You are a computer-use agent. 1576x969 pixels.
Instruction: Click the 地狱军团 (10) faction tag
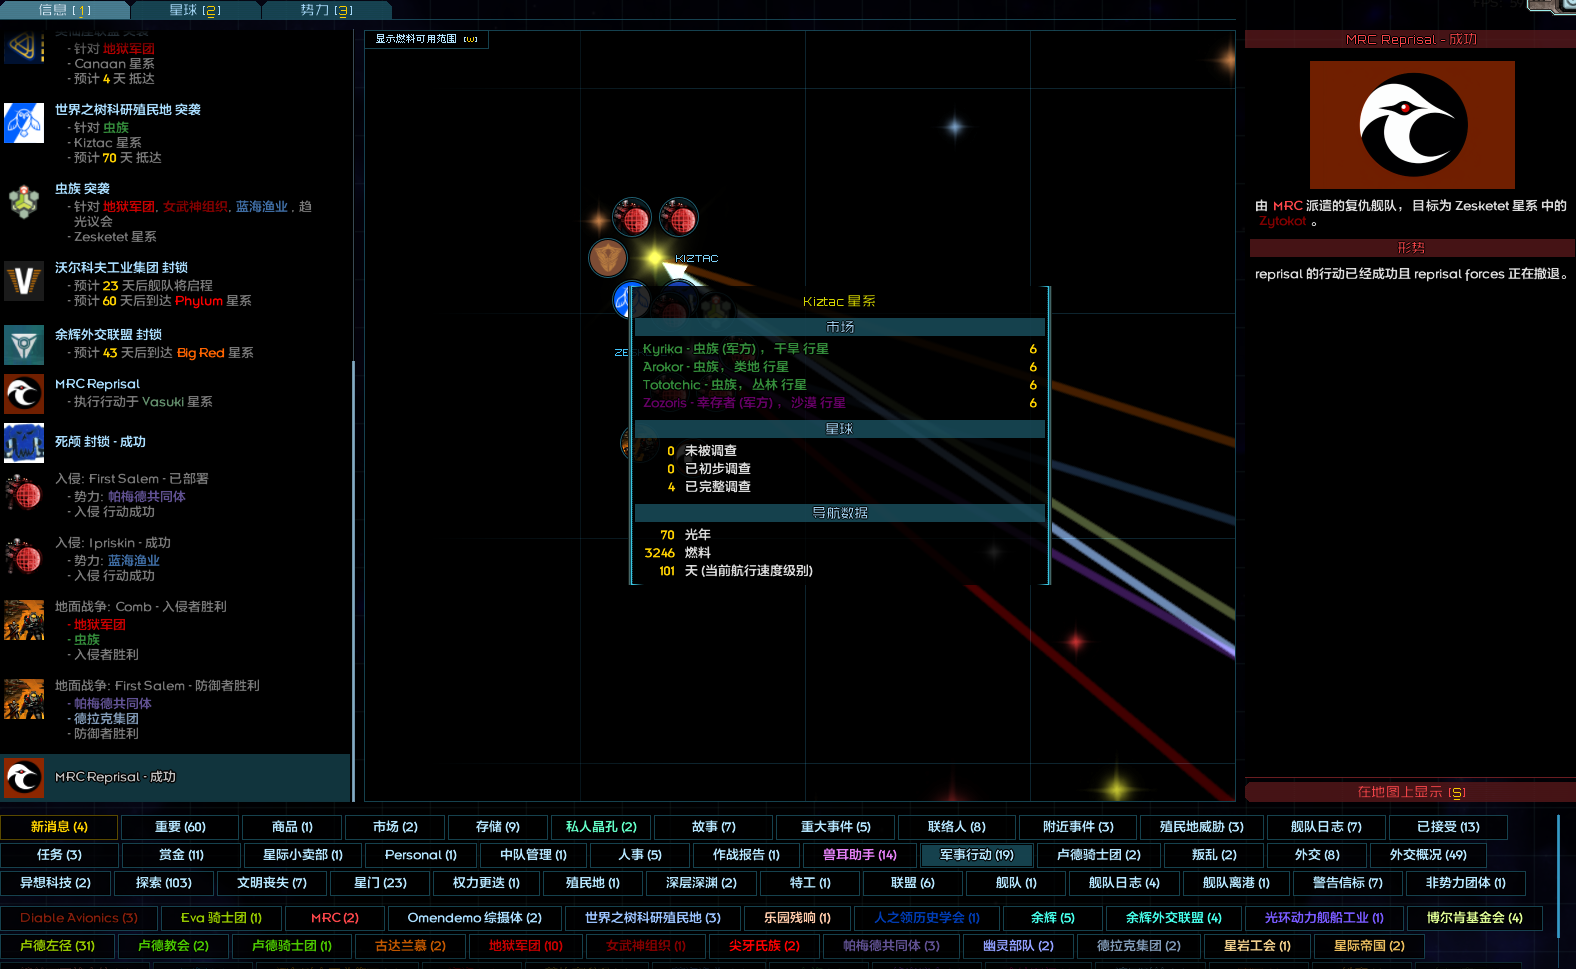click(x=525, y=946)
